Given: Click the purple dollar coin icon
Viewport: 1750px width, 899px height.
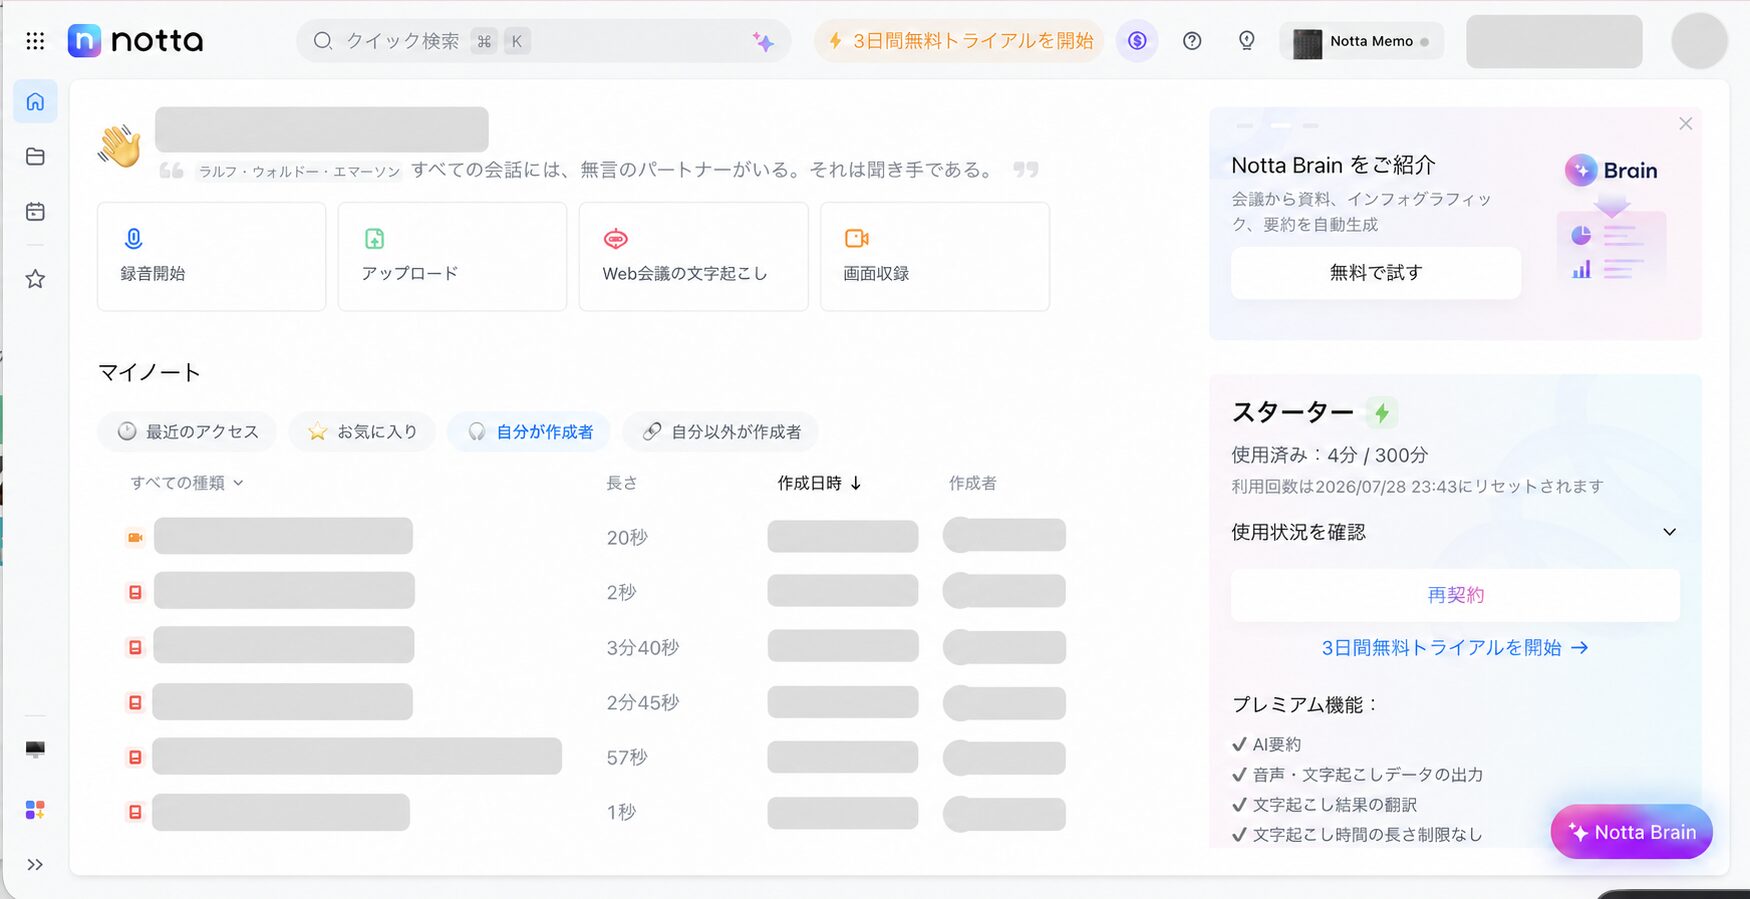Looking at the screenshot, I should (1137, 41).
